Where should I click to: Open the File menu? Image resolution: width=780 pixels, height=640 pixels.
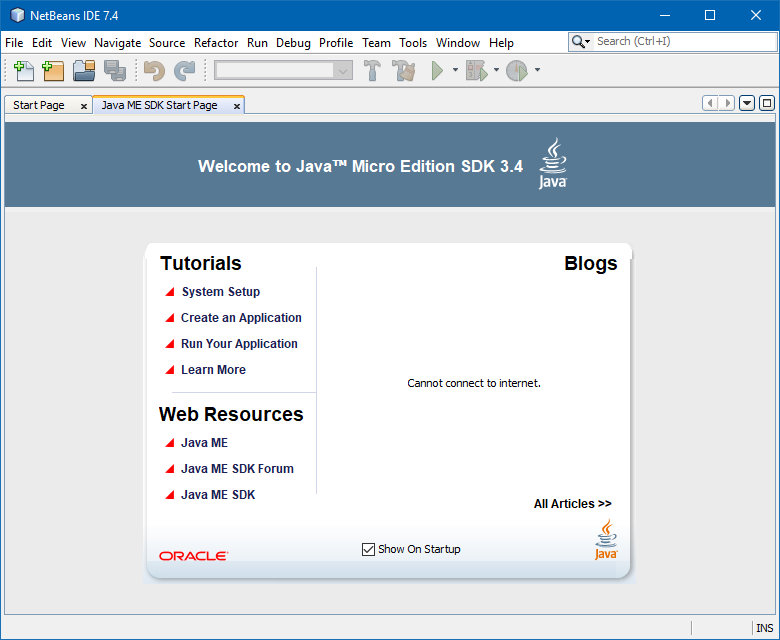(x=14, y=43)
